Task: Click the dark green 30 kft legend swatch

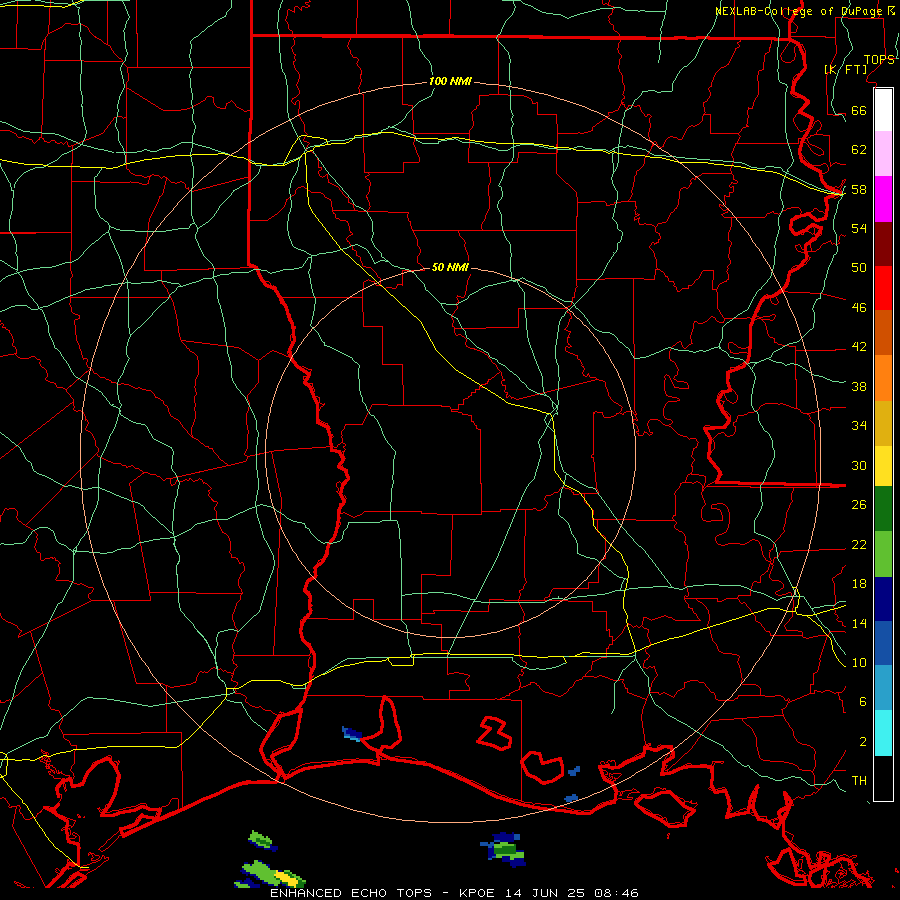Action: (883, 509)
